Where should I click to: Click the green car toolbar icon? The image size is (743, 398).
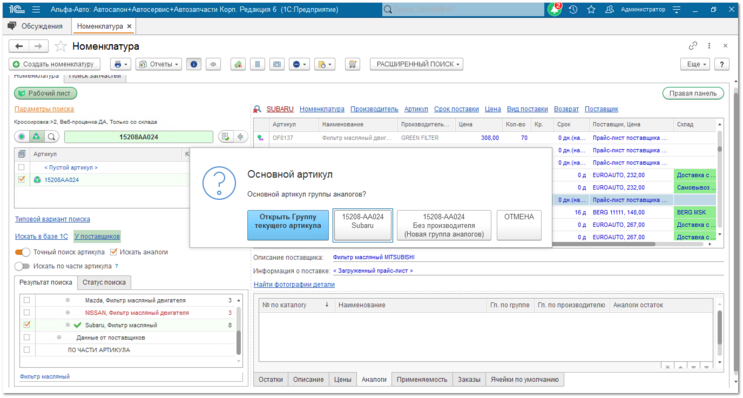click(x=238, y=64)
